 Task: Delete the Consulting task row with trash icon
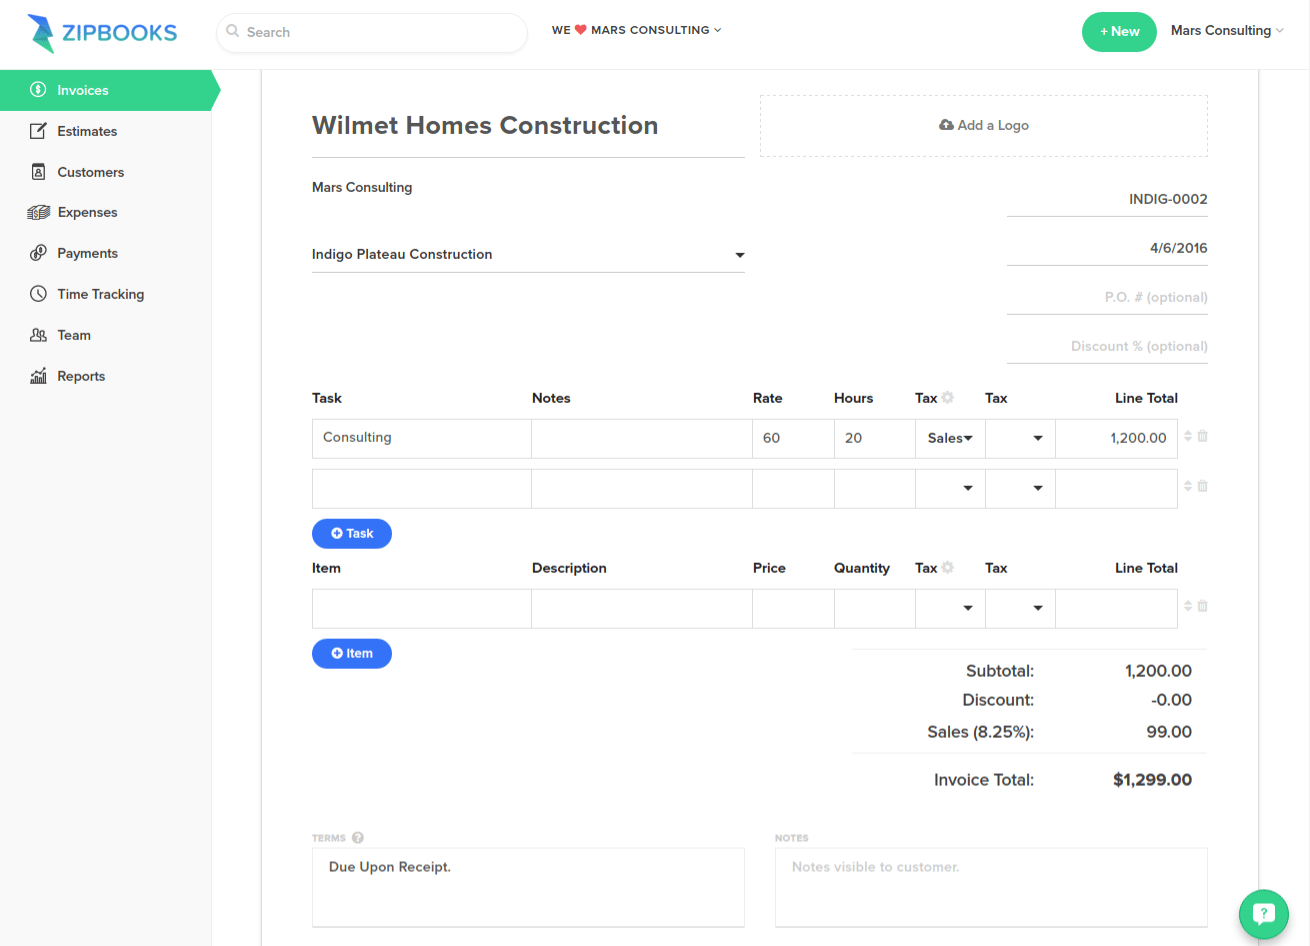point(1203,436)
